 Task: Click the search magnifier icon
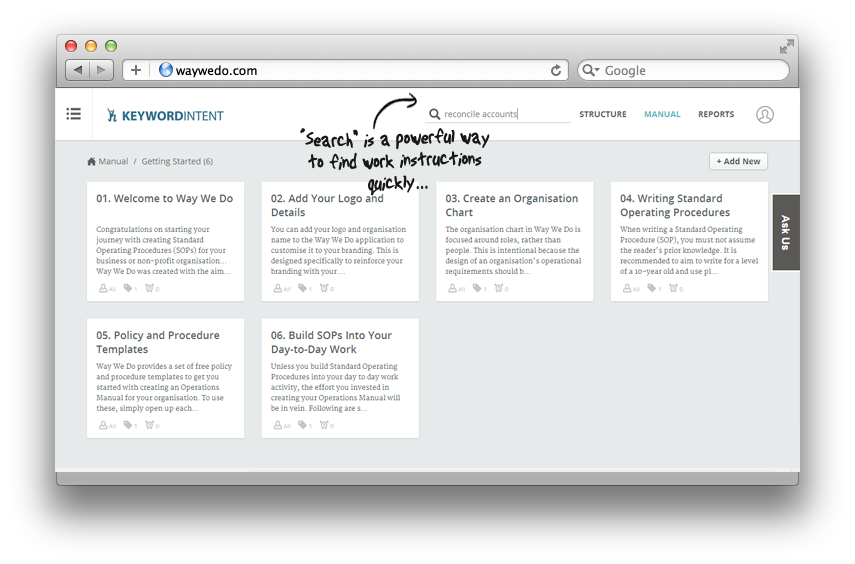pyautogui.click(x=434, y=114)
